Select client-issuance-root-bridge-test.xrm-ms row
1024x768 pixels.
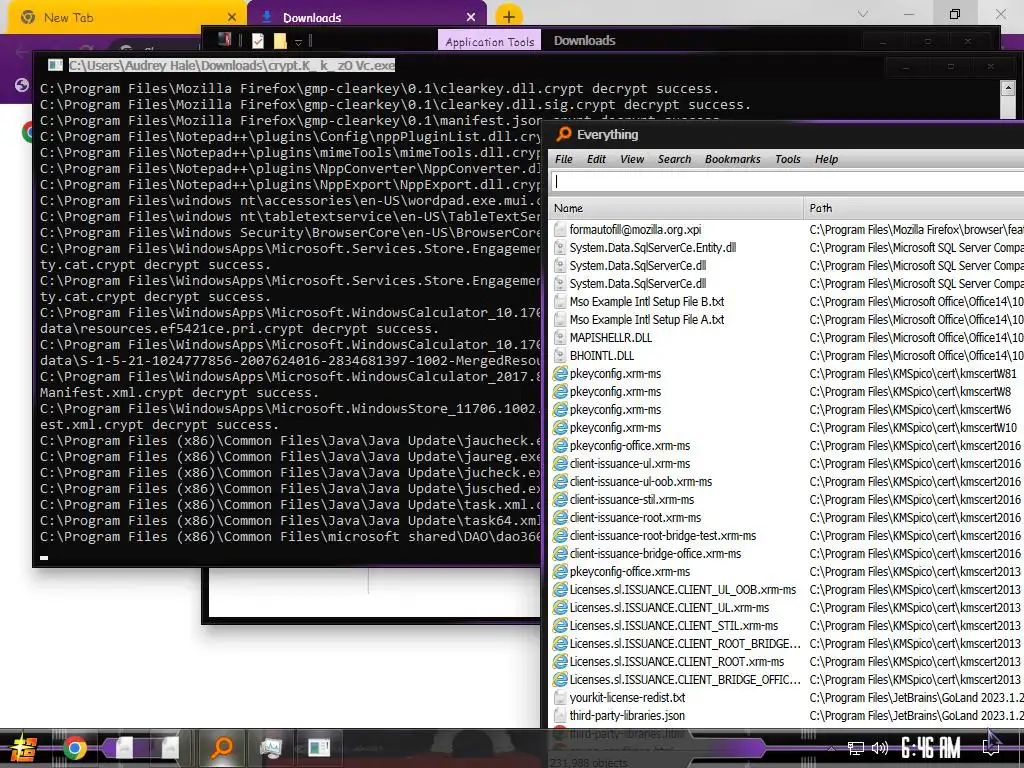663,536
